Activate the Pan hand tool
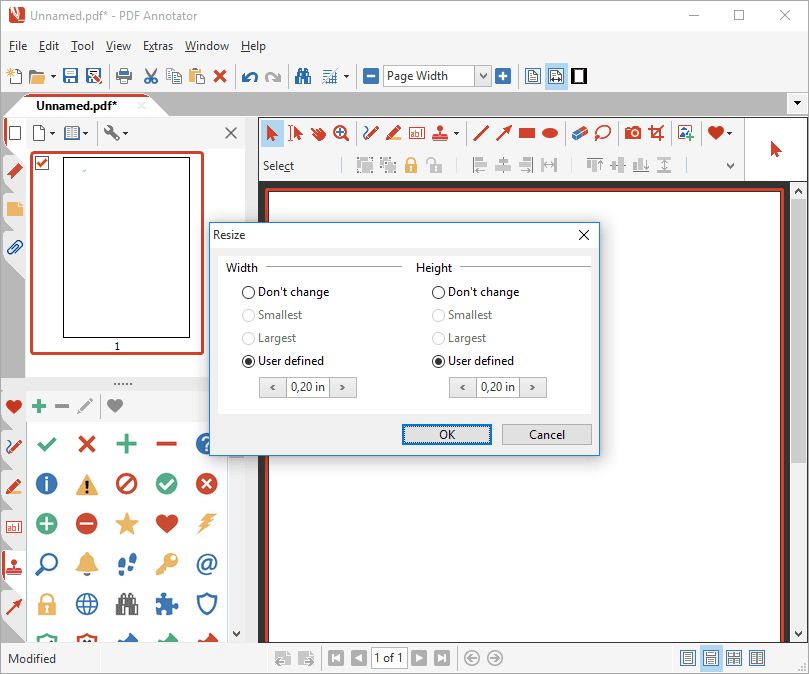Image resolution: width=809 pixels, height=674 pixels. [318, 133]
